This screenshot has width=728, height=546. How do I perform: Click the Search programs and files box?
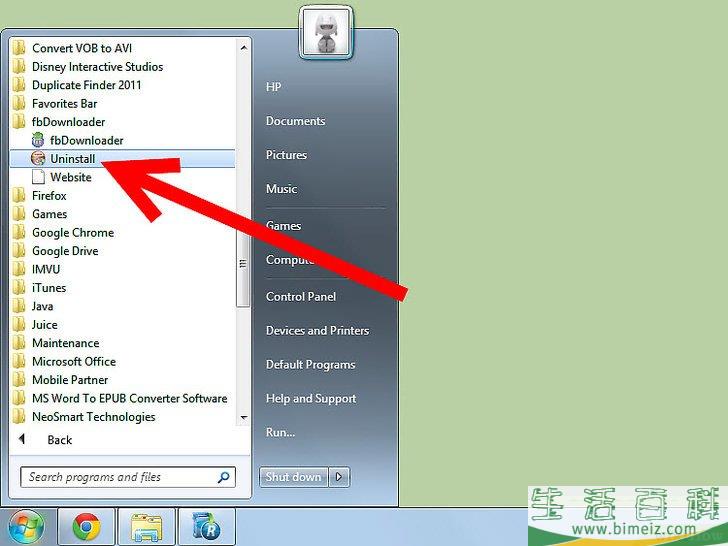click(128, 477)
